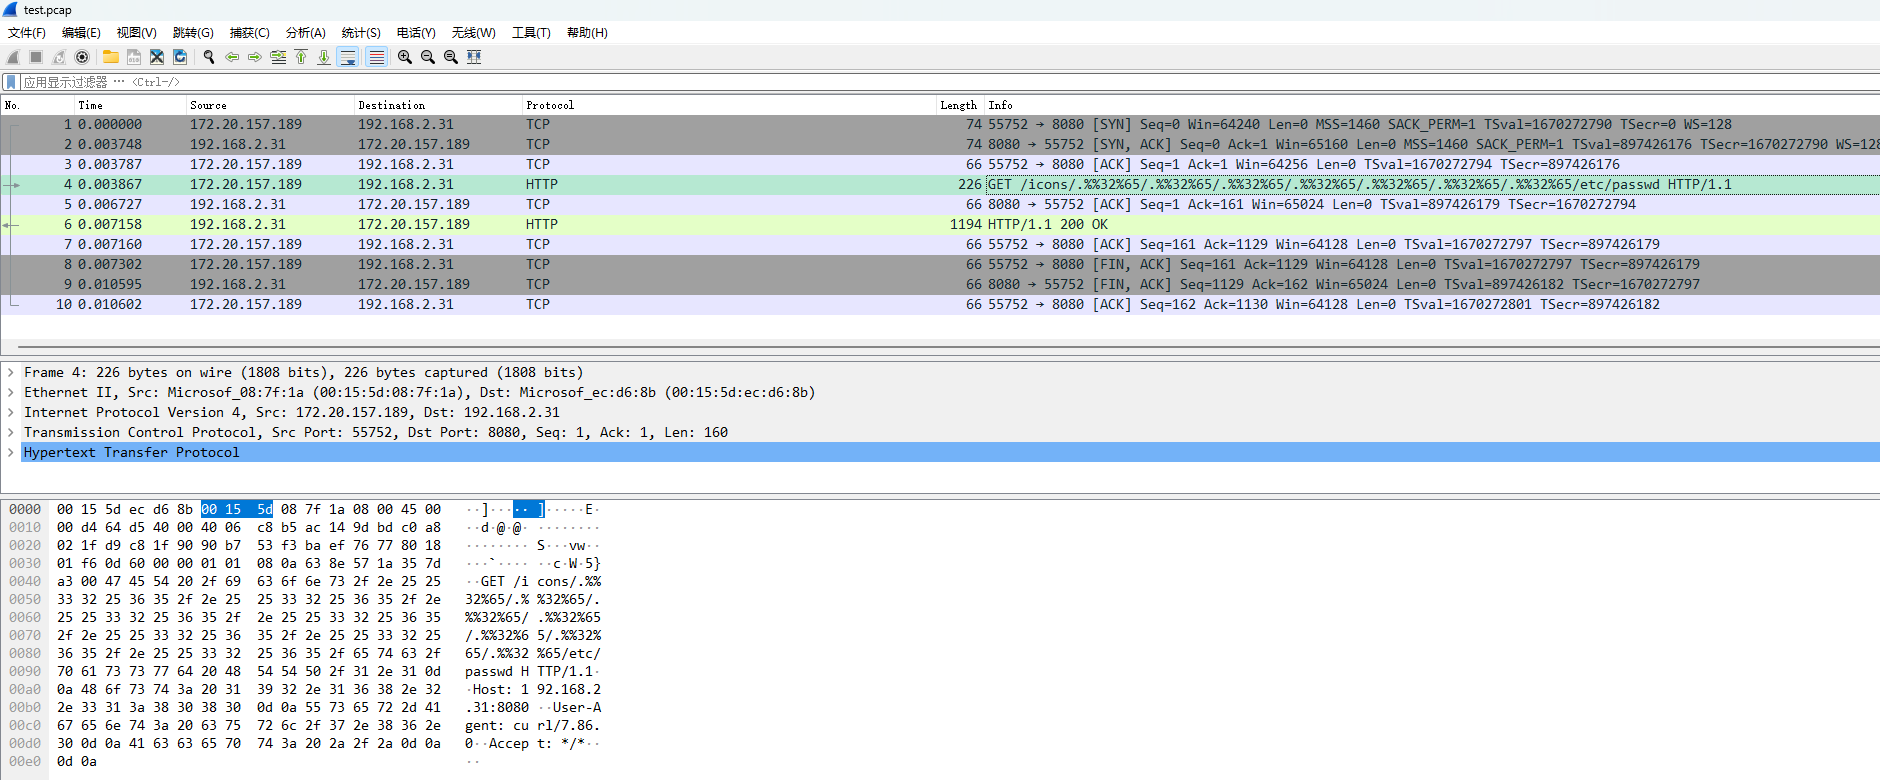Viewport: 1880px width, 780px height.
Task: Open the 无线(W) menu
Action: pyautogui.click(x=473, y=33)
